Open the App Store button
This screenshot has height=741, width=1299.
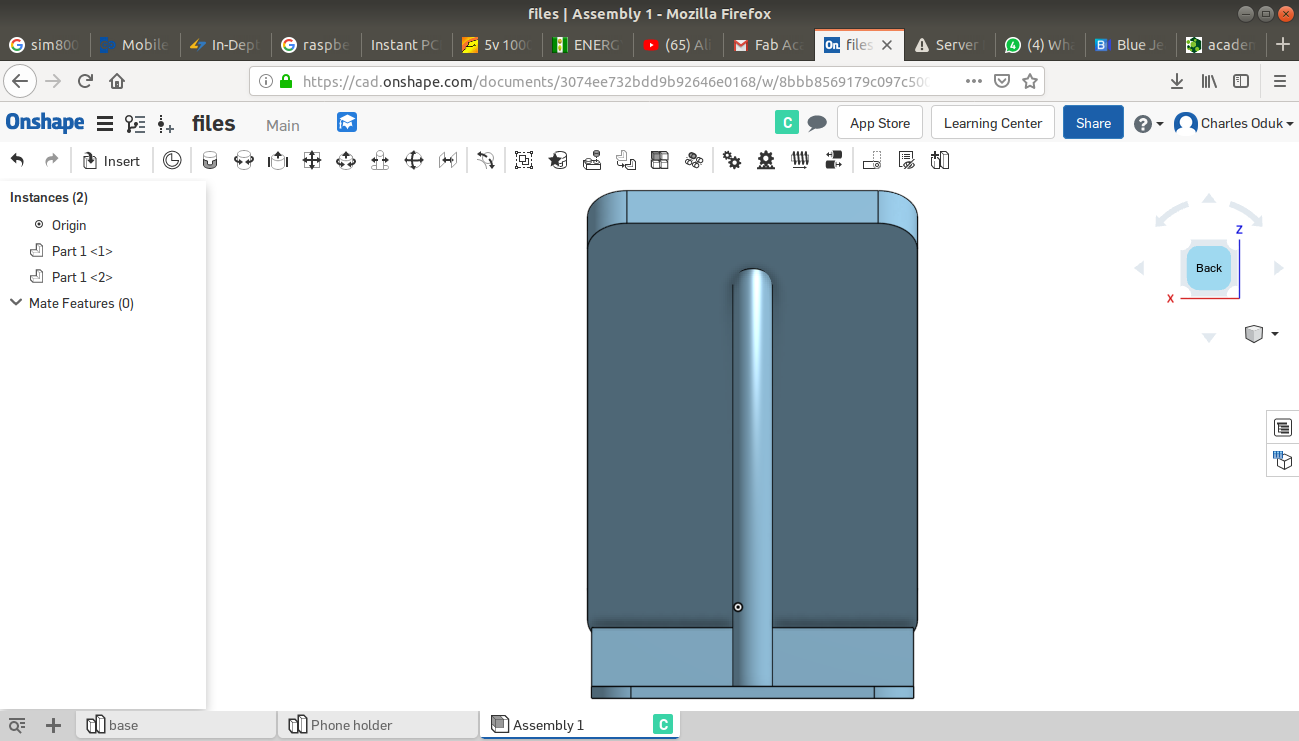(879, 123)
